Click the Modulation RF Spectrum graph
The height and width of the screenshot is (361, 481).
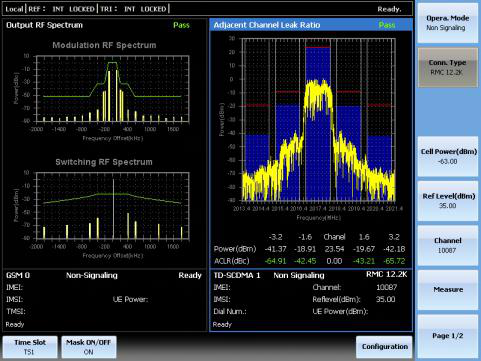coord(113,89)
